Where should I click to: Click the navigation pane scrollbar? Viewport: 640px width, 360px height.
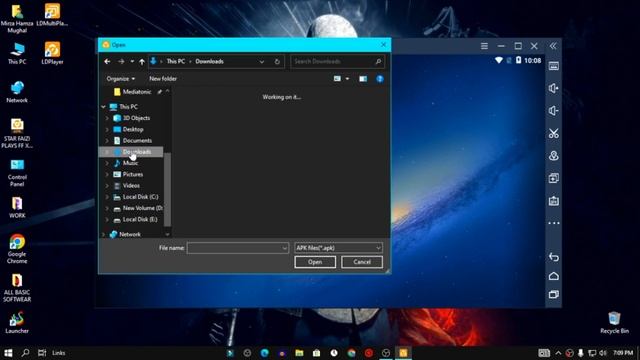point(167,189)
